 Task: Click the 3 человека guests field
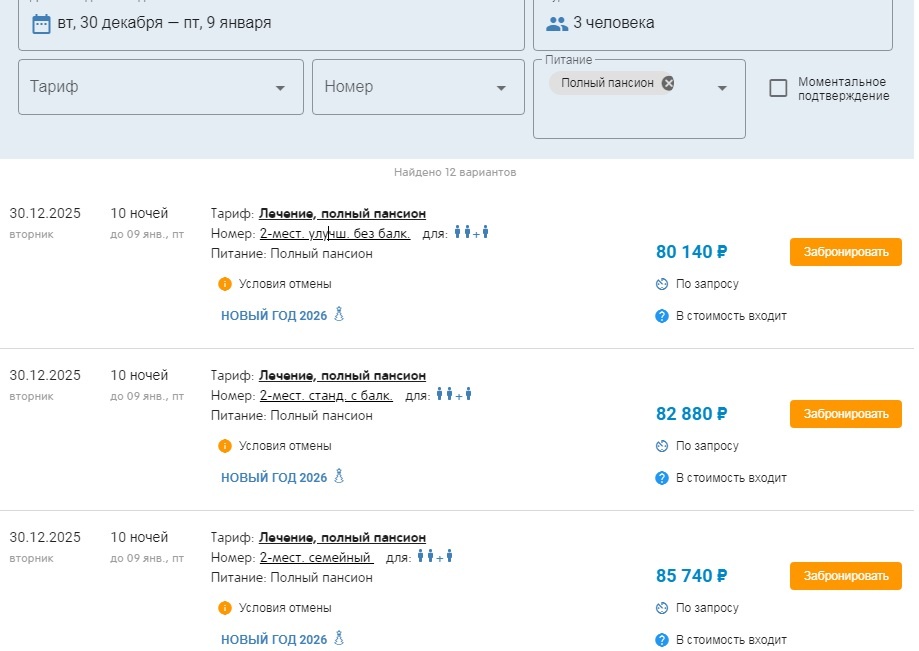(715, 23)
